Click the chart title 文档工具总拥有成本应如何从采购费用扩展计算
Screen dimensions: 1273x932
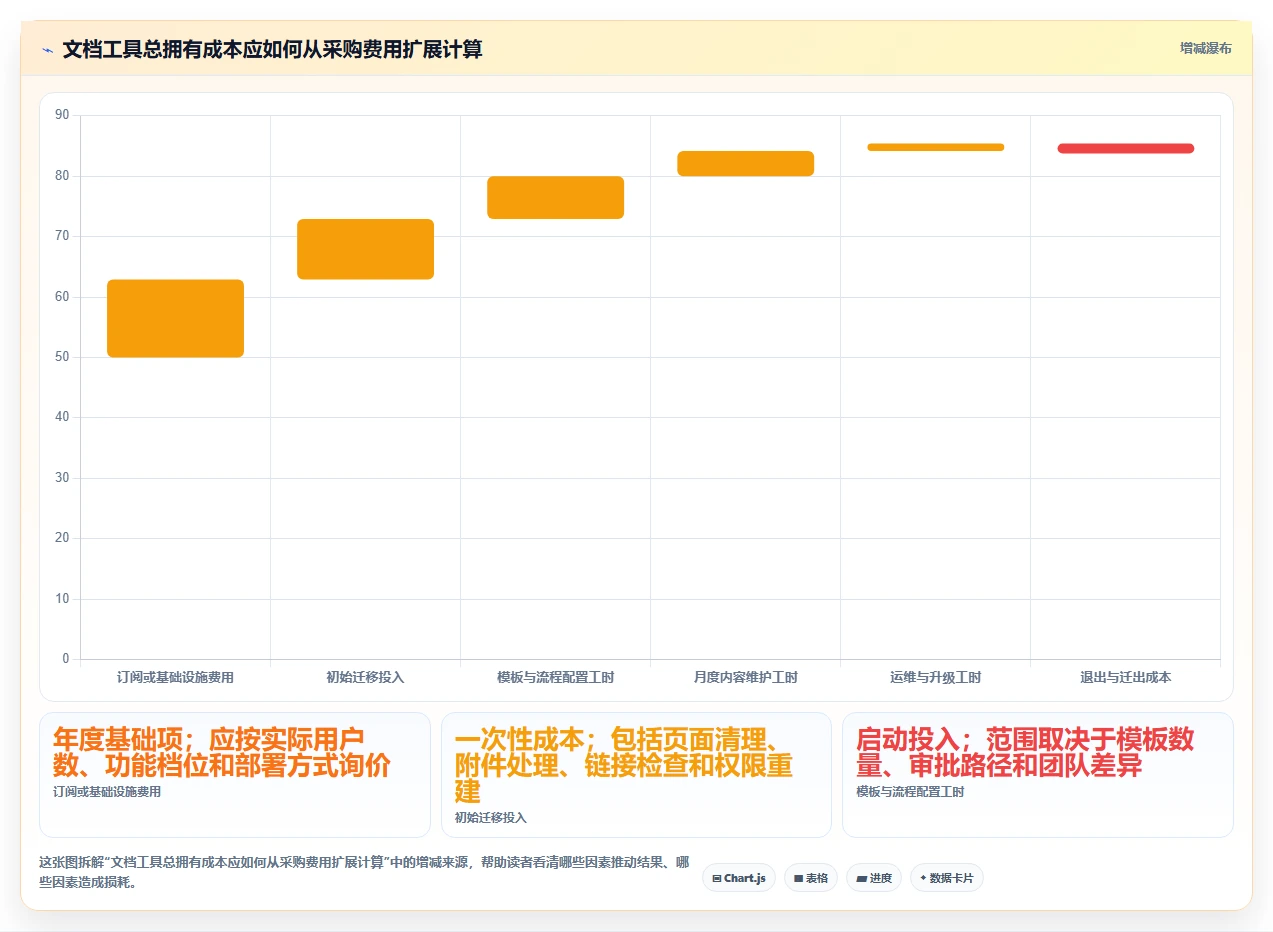[x=272, y=49]
